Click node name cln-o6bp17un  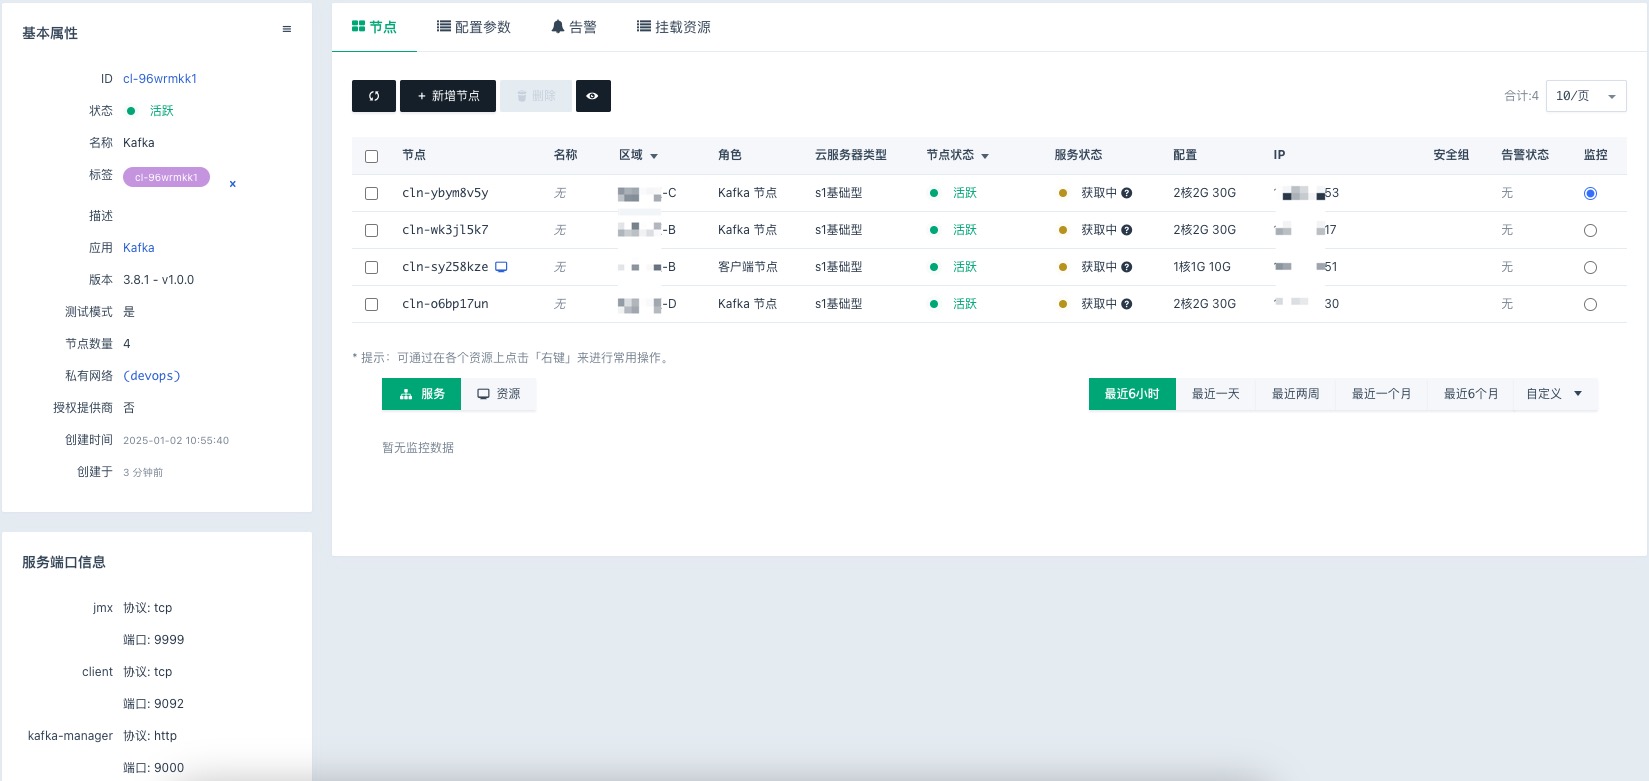click(x=445, y=304)
